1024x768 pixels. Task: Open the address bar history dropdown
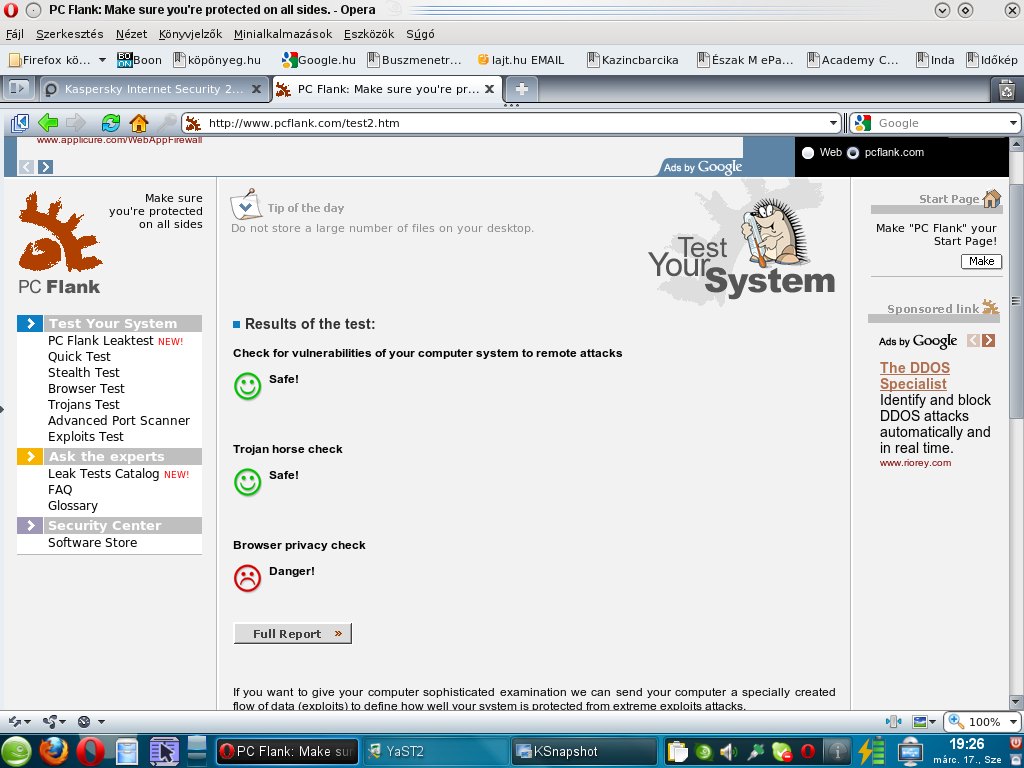(833, 123)
